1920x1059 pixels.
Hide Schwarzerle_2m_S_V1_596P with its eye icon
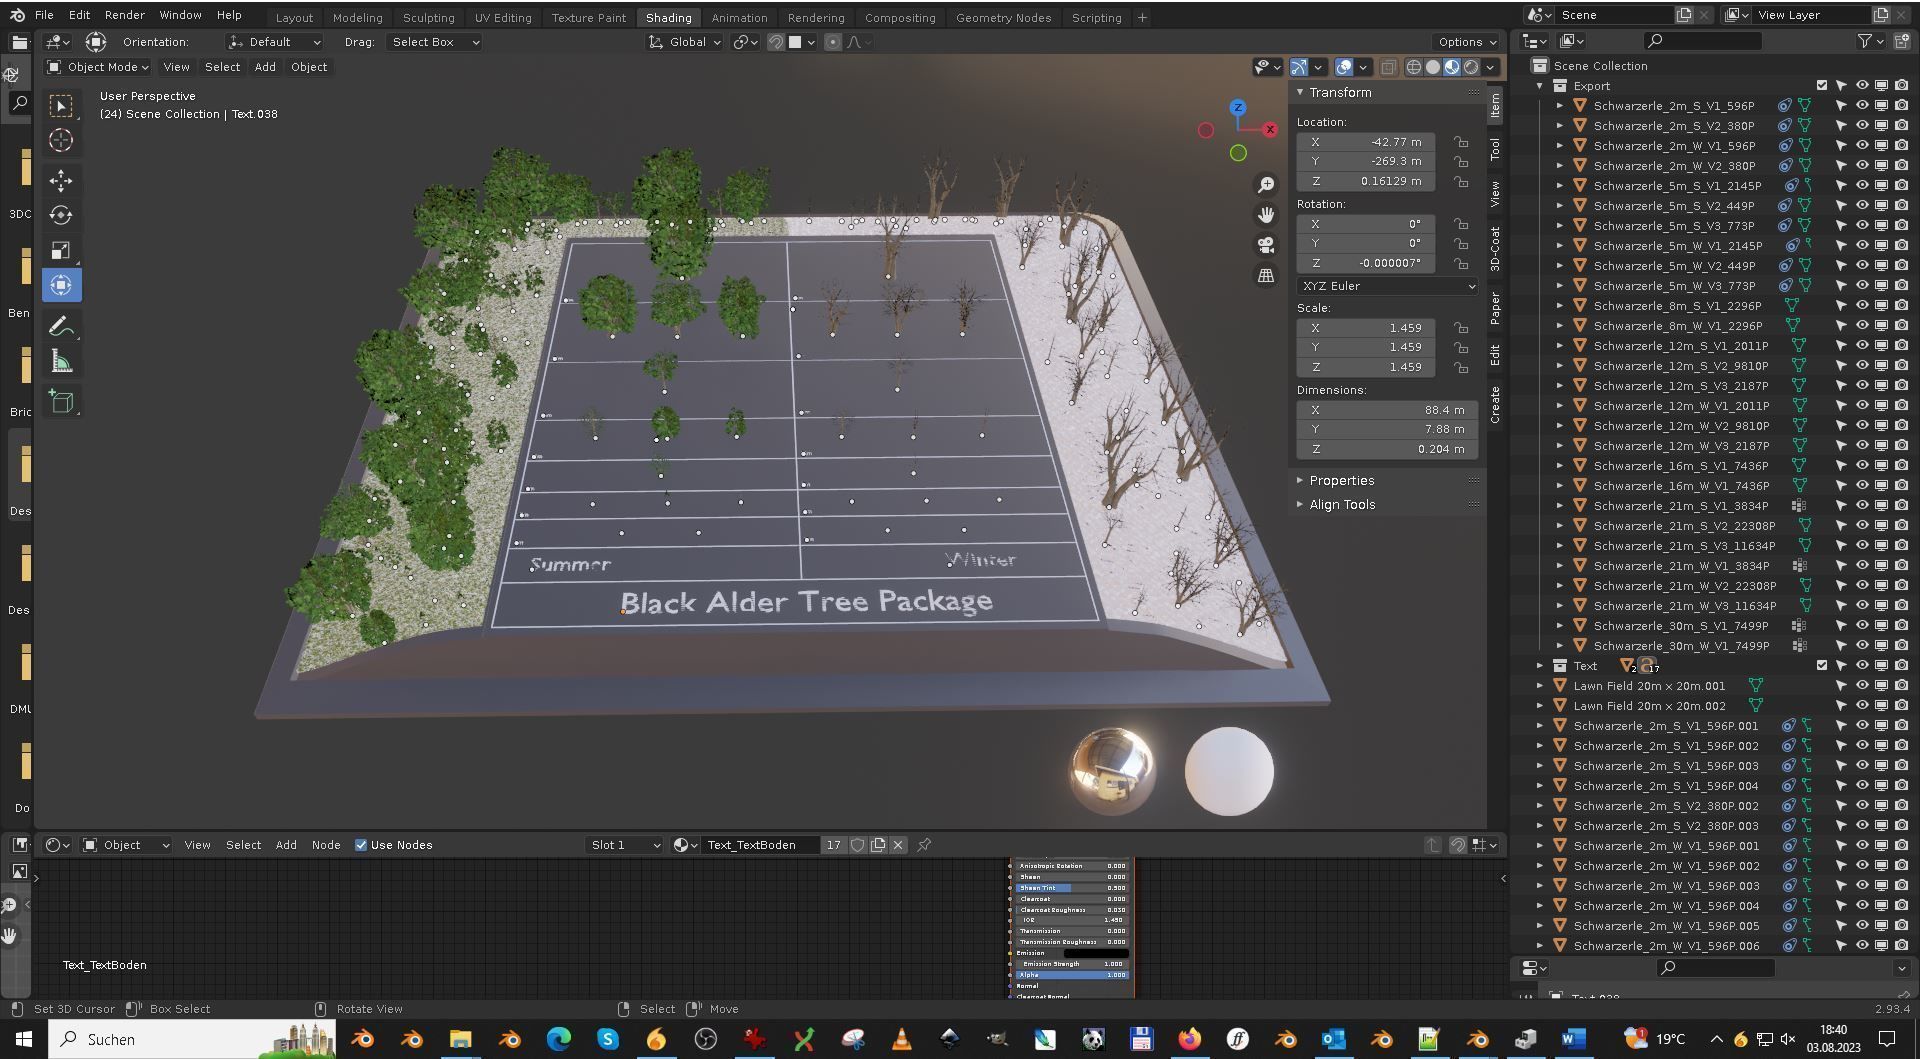(x=1861, y=106)
